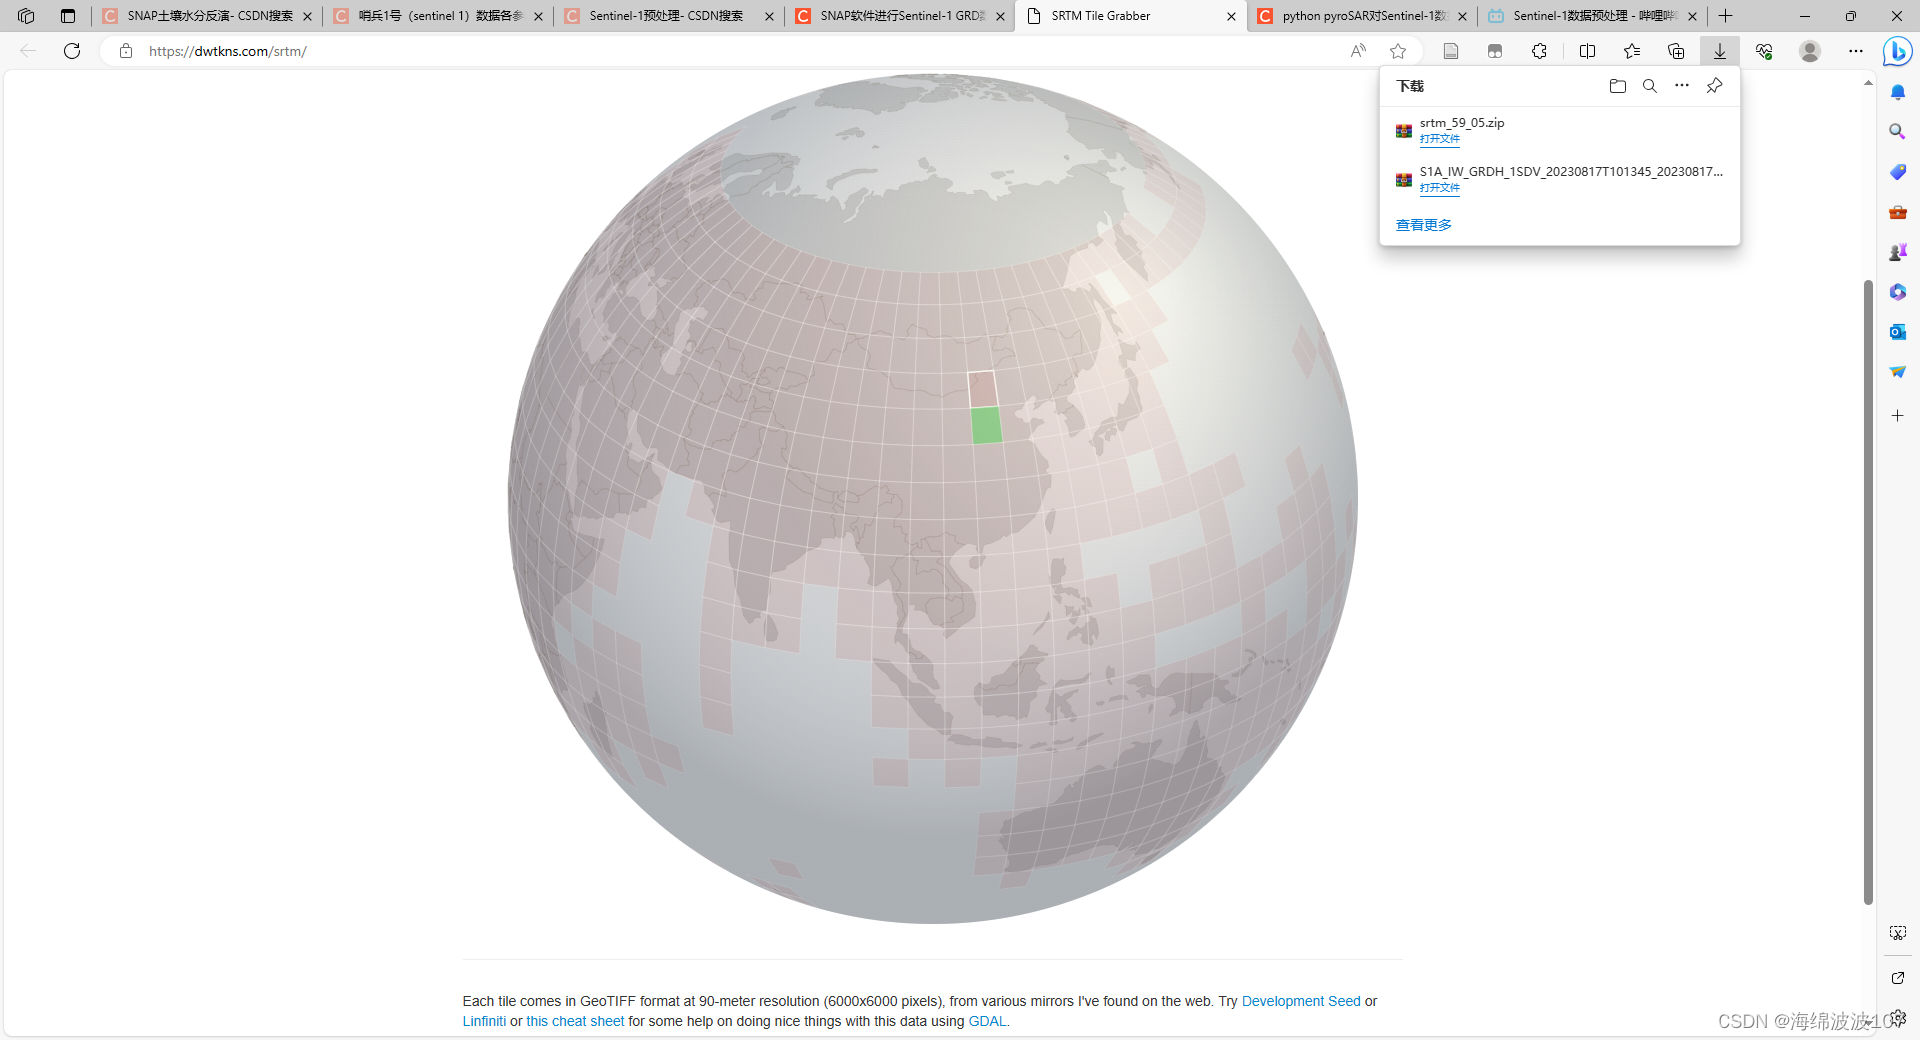The image size is (1920, 1040).
Task: Open a new browser tab
Action: [x=1726, y=16]
